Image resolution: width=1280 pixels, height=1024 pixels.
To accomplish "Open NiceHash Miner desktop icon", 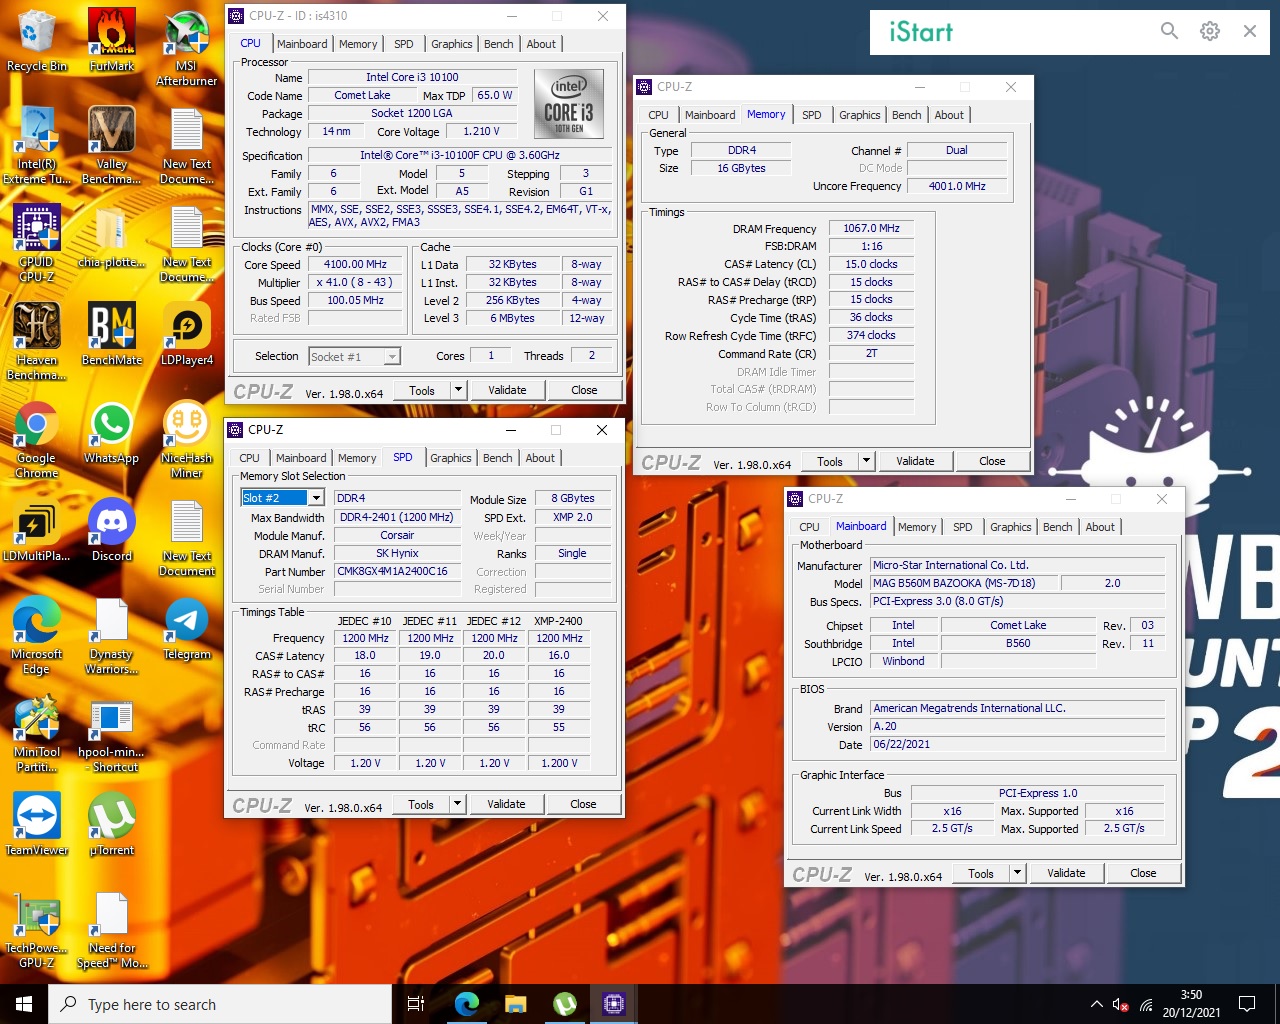I will click(x=187, y=440).
